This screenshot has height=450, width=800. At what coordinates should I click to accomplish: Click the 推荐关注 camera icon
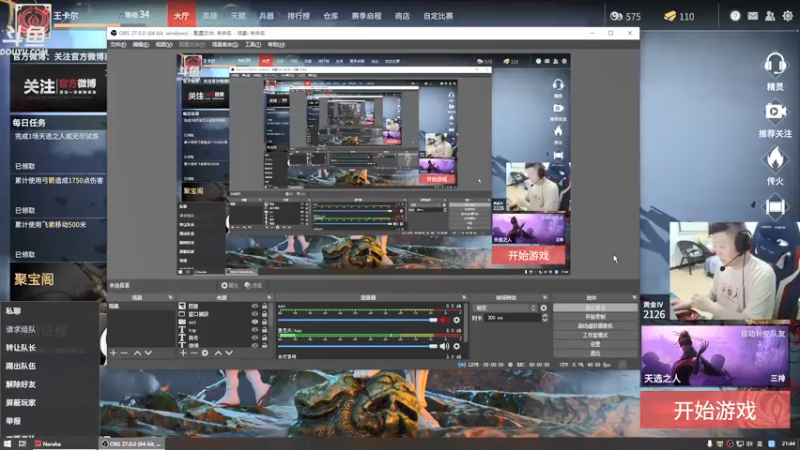tap(774, 112)
